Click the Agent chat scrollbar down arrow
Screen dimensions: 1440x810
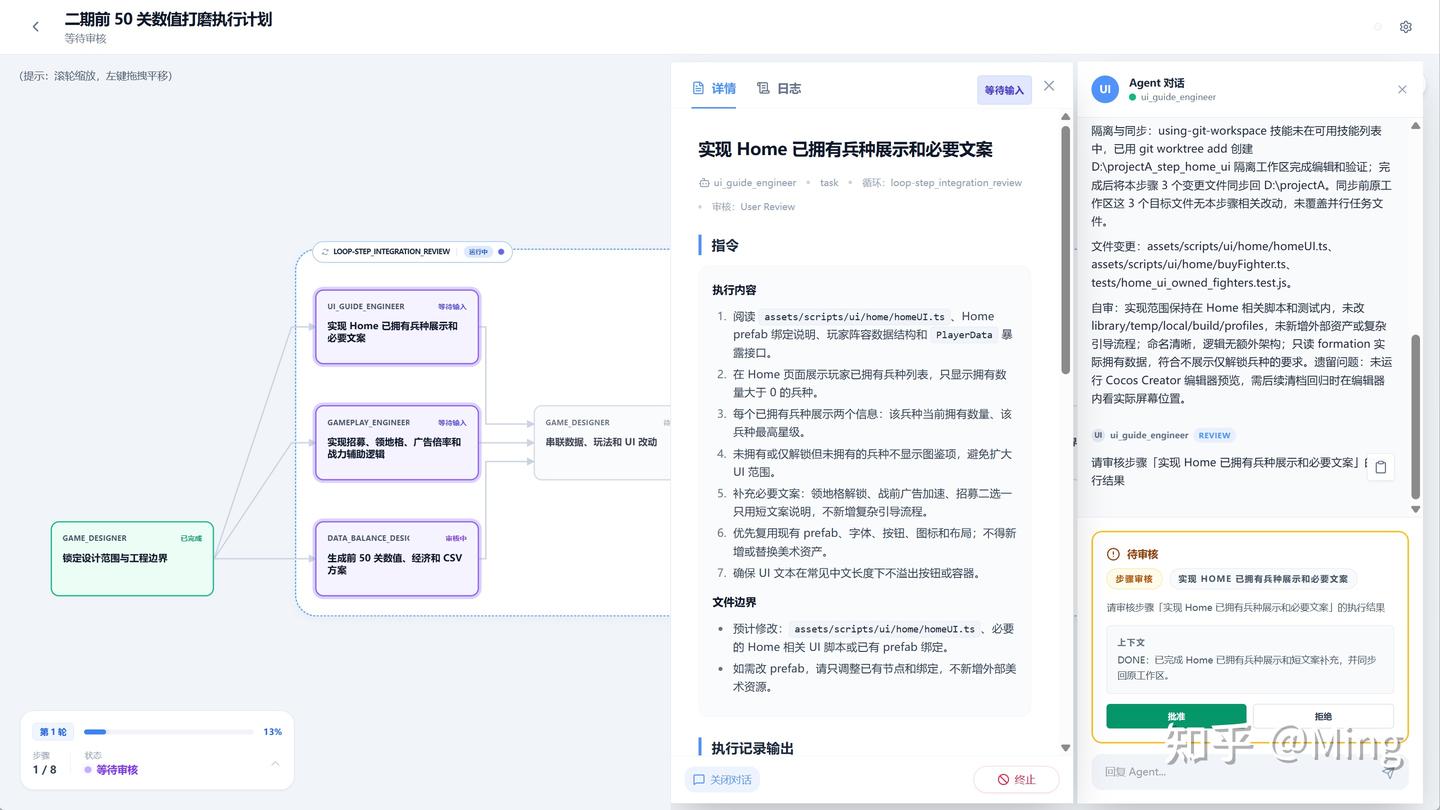(1415, 510)
